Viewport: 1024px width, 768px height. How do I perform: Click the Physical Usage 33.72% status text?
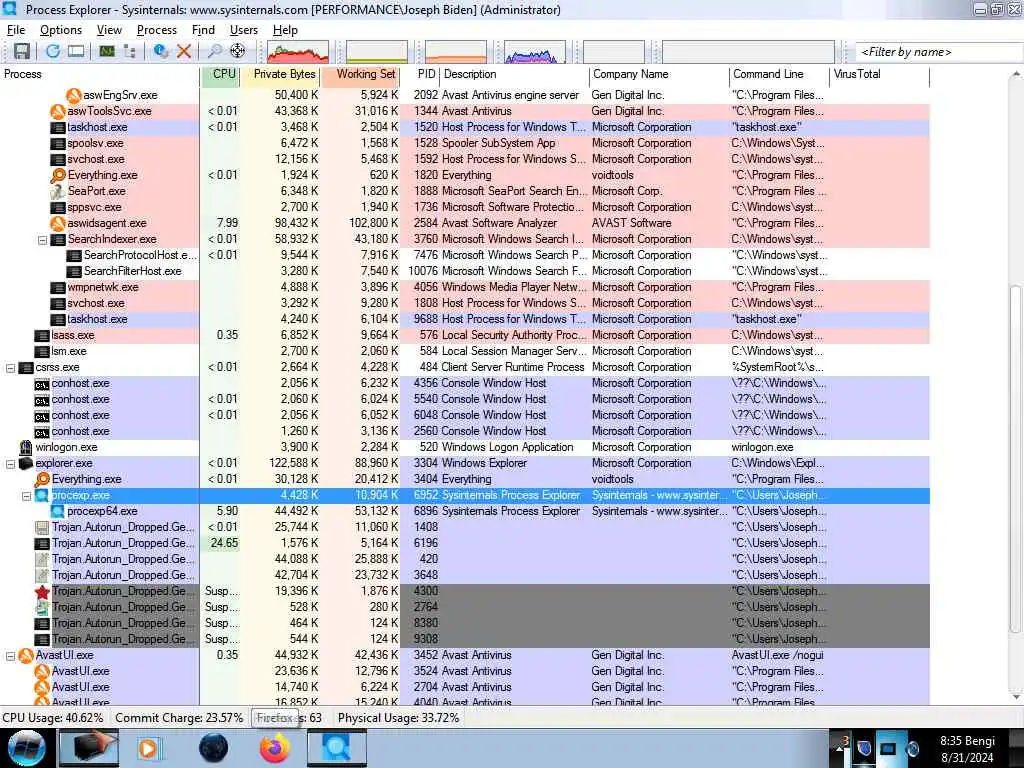point(398,718)
